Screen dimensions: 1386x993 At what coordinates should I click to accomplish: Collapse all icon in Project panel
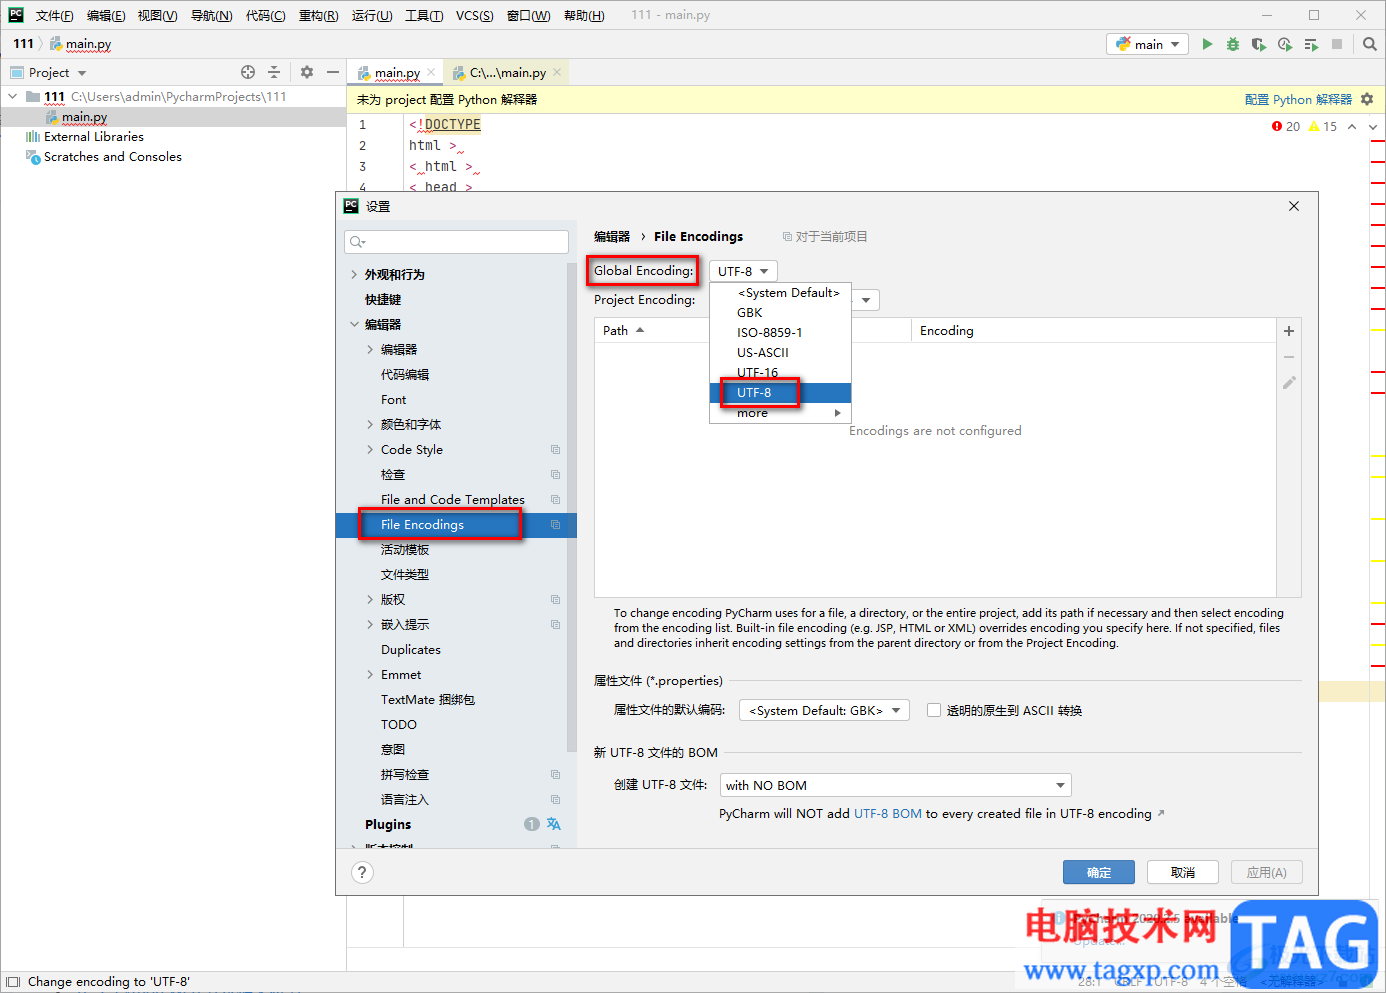point(274,72)
